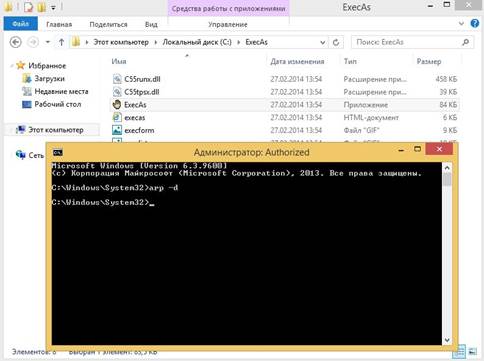Click the command prompt scrollbar thumb

coord(447,180)
